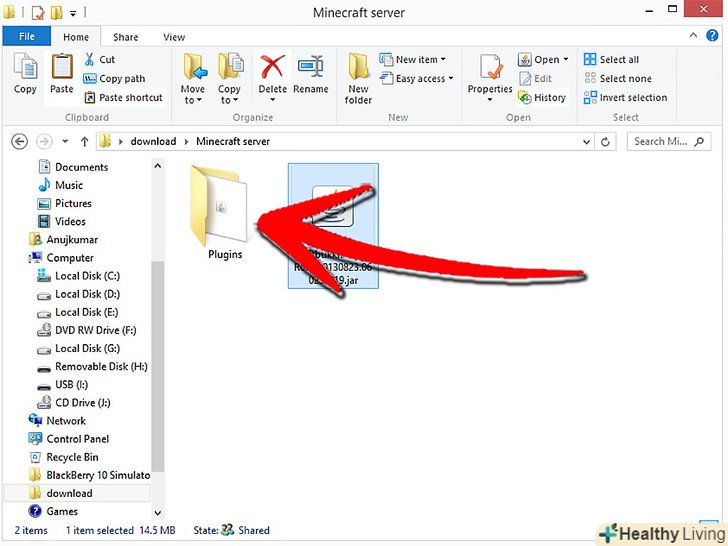Go up one folder level

click(84, 141)
